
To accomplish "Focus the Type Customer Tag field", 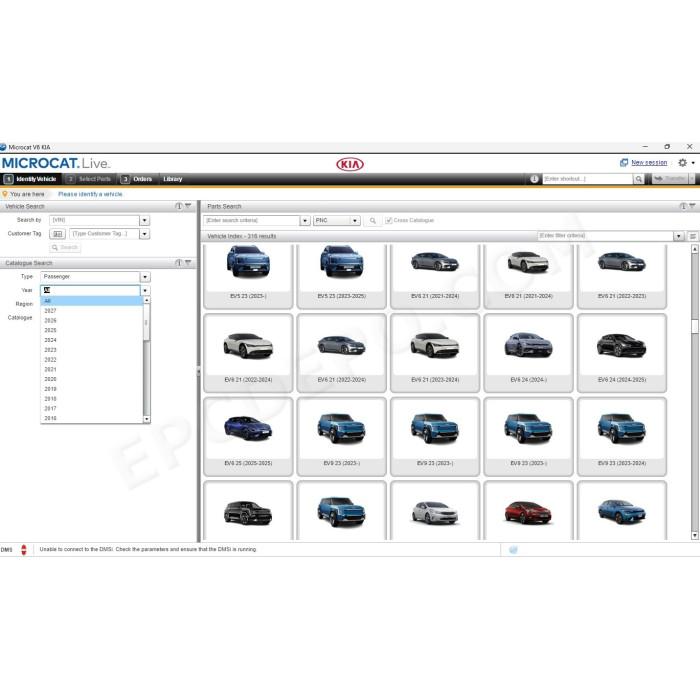I will (104, 234).
